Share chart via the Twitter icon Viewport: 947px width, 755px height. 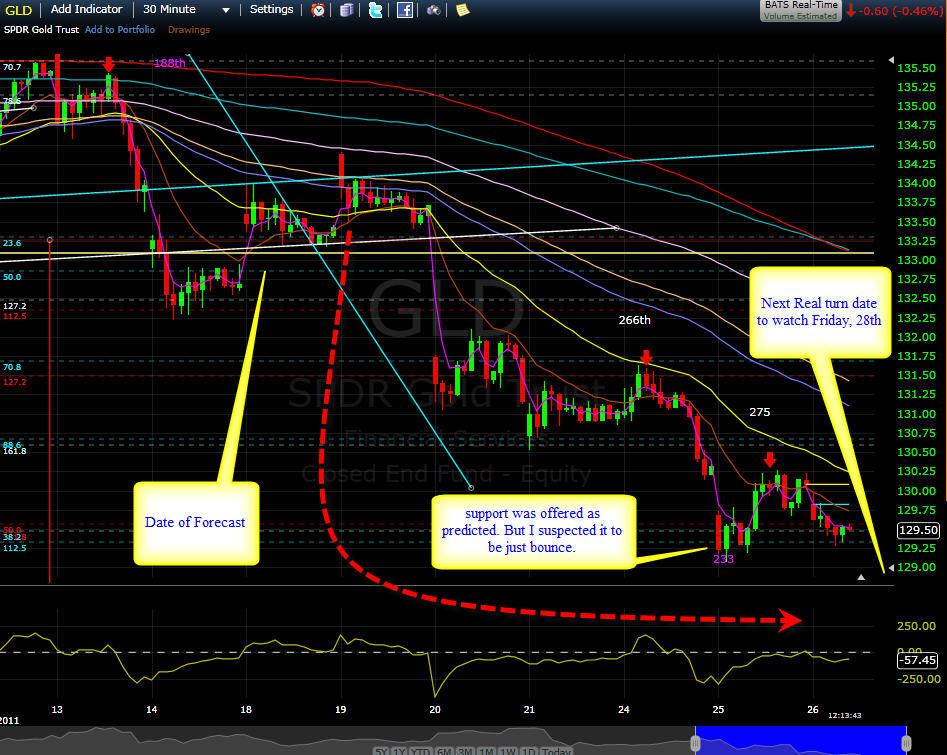pyautogui.click(x=376, y=10)
